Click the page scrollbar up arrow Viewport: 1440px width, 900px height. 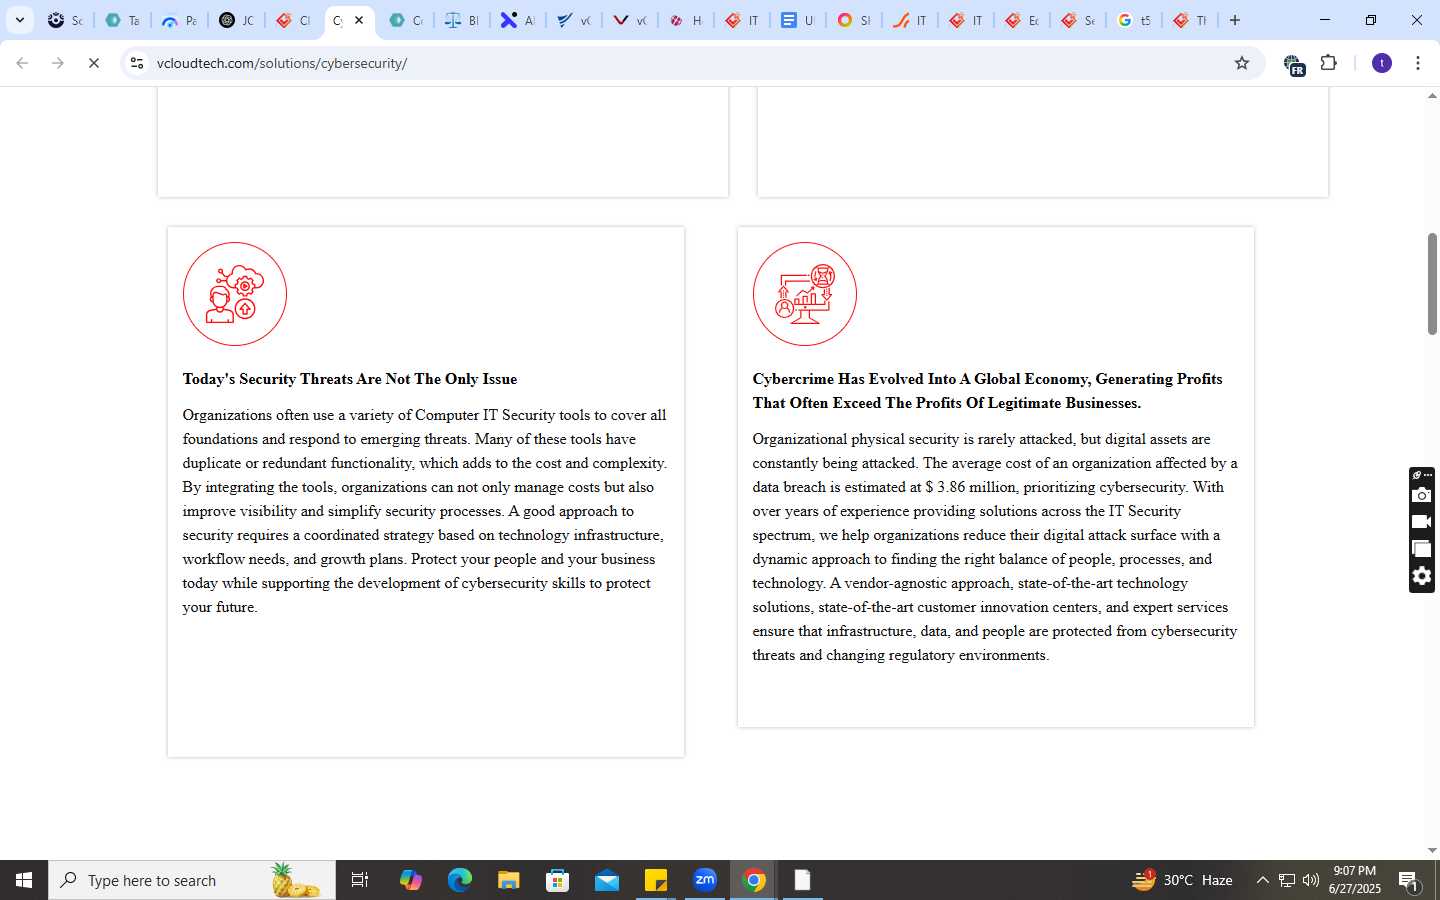pos(1432,97)
